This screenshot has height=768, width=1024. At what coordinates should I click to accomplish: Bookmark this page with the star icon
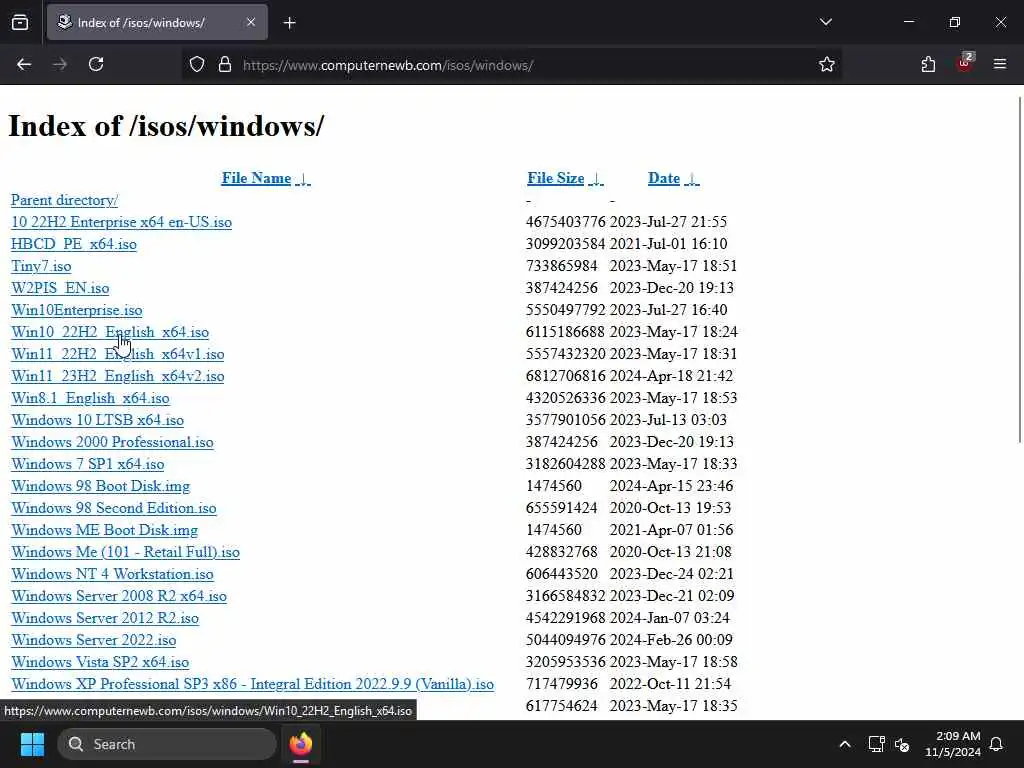pyautogui.click(x=827, y=64)
